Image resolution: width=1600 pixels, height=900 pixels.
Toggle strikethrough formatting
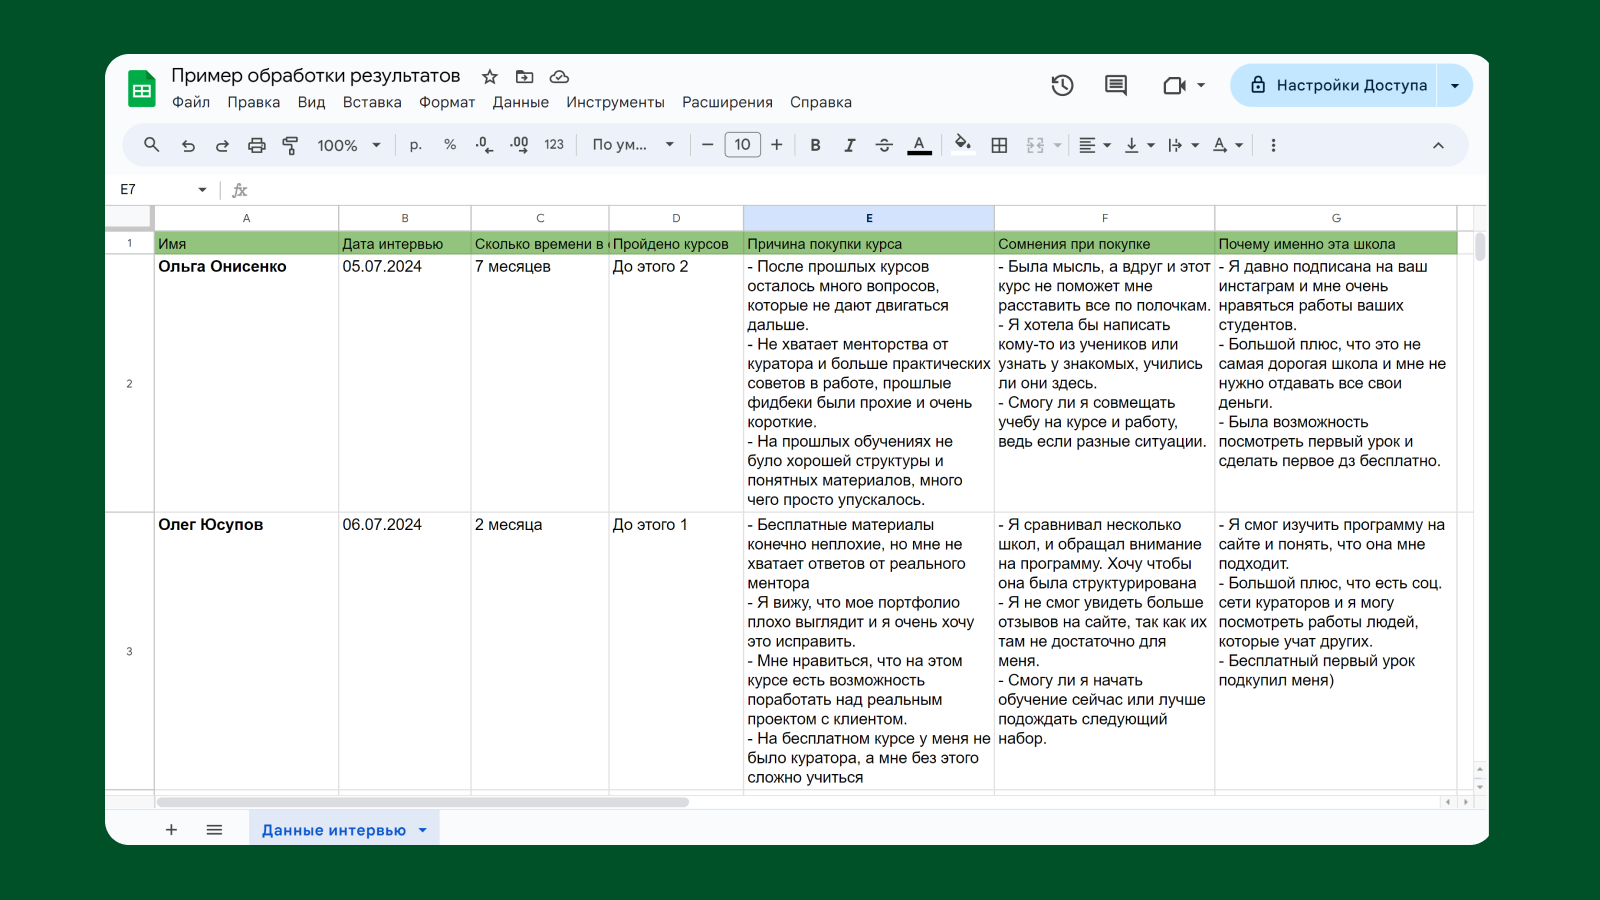coord(884,145)
